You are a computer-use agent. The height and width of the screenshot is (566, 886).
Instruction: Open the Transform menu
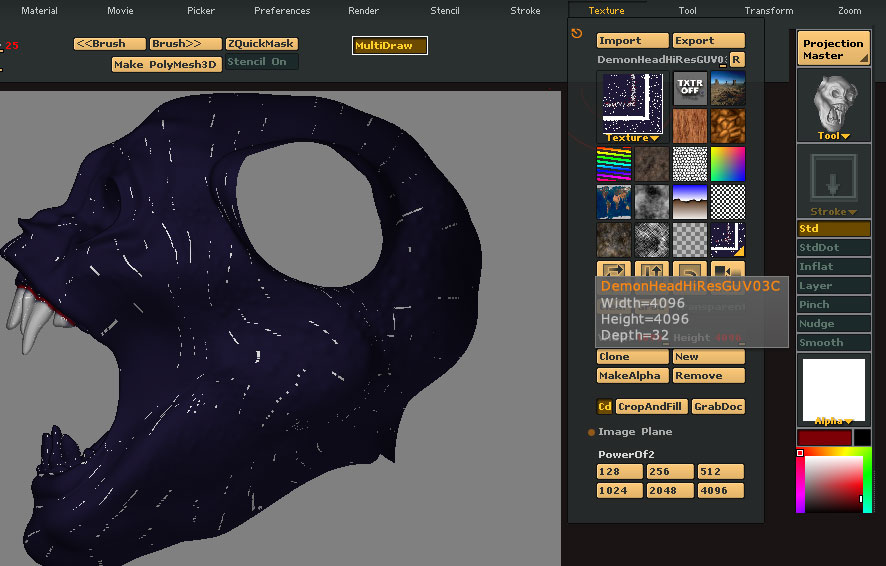769,11
